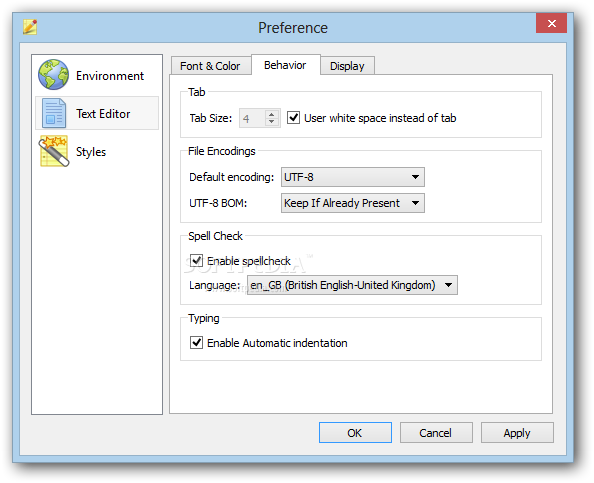Confirm settings with the OK button
The image size is (594, 483).
(x=355, y=433)
